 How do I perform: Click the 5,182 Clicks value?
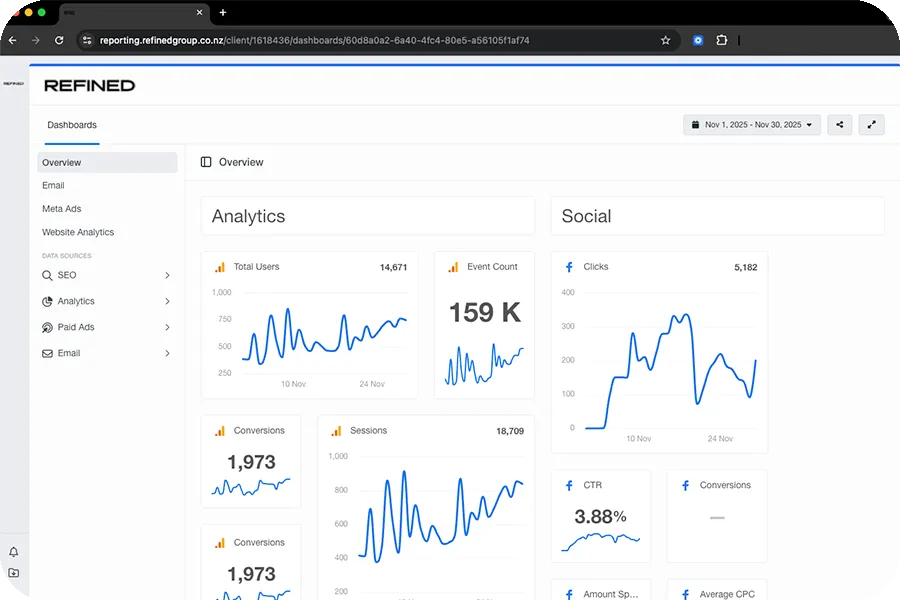click(746, 267)
